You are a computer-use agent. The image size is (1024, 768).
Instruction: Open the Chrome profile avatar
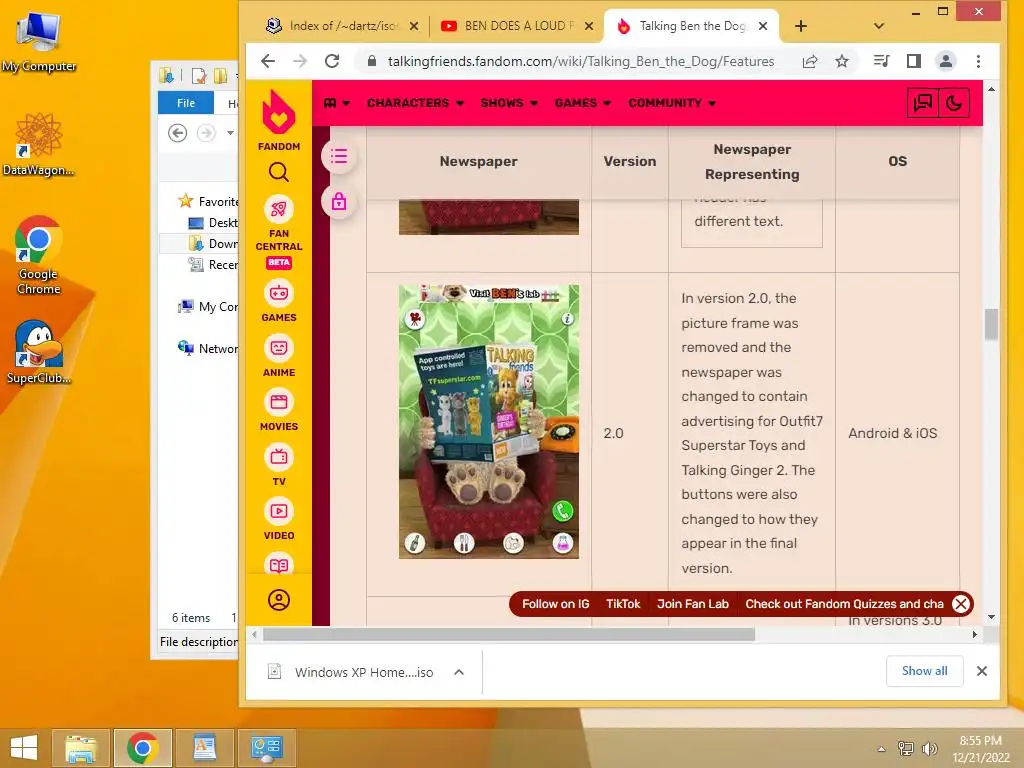pyautogui.click(x=946, y=61)
